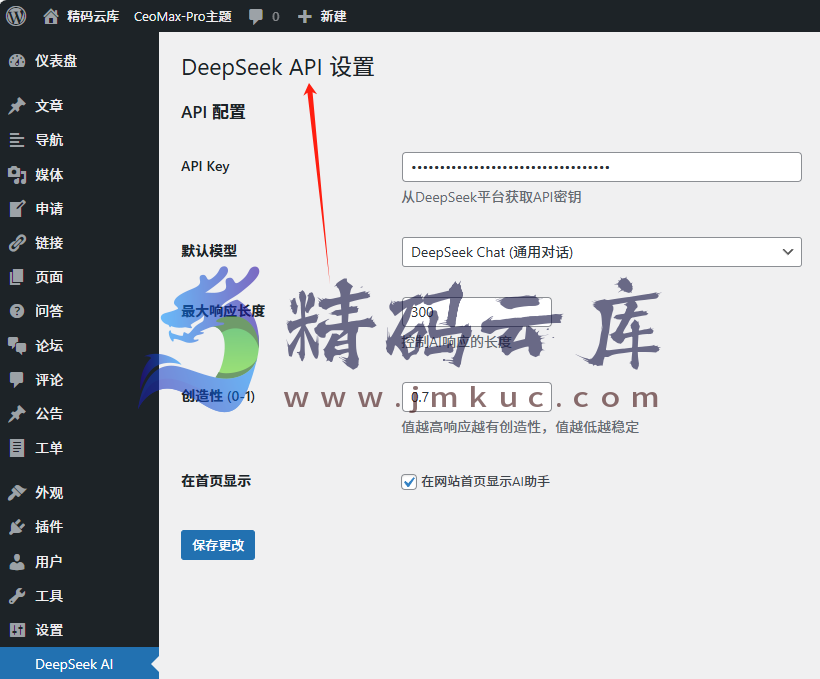Click the WordPress logo icon
Viewport: 820px width, 679px height.
(16, 16)
